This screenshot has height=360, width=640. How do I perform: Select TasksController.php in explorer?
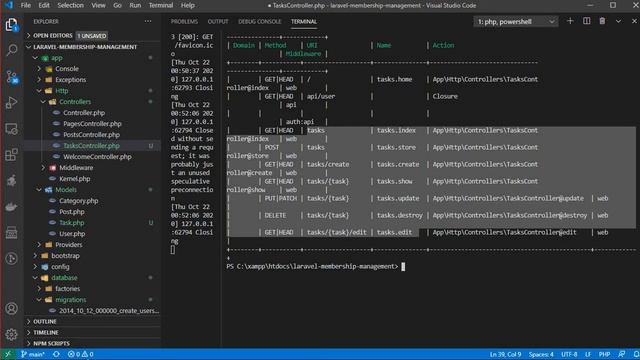[x=91, y=146]
